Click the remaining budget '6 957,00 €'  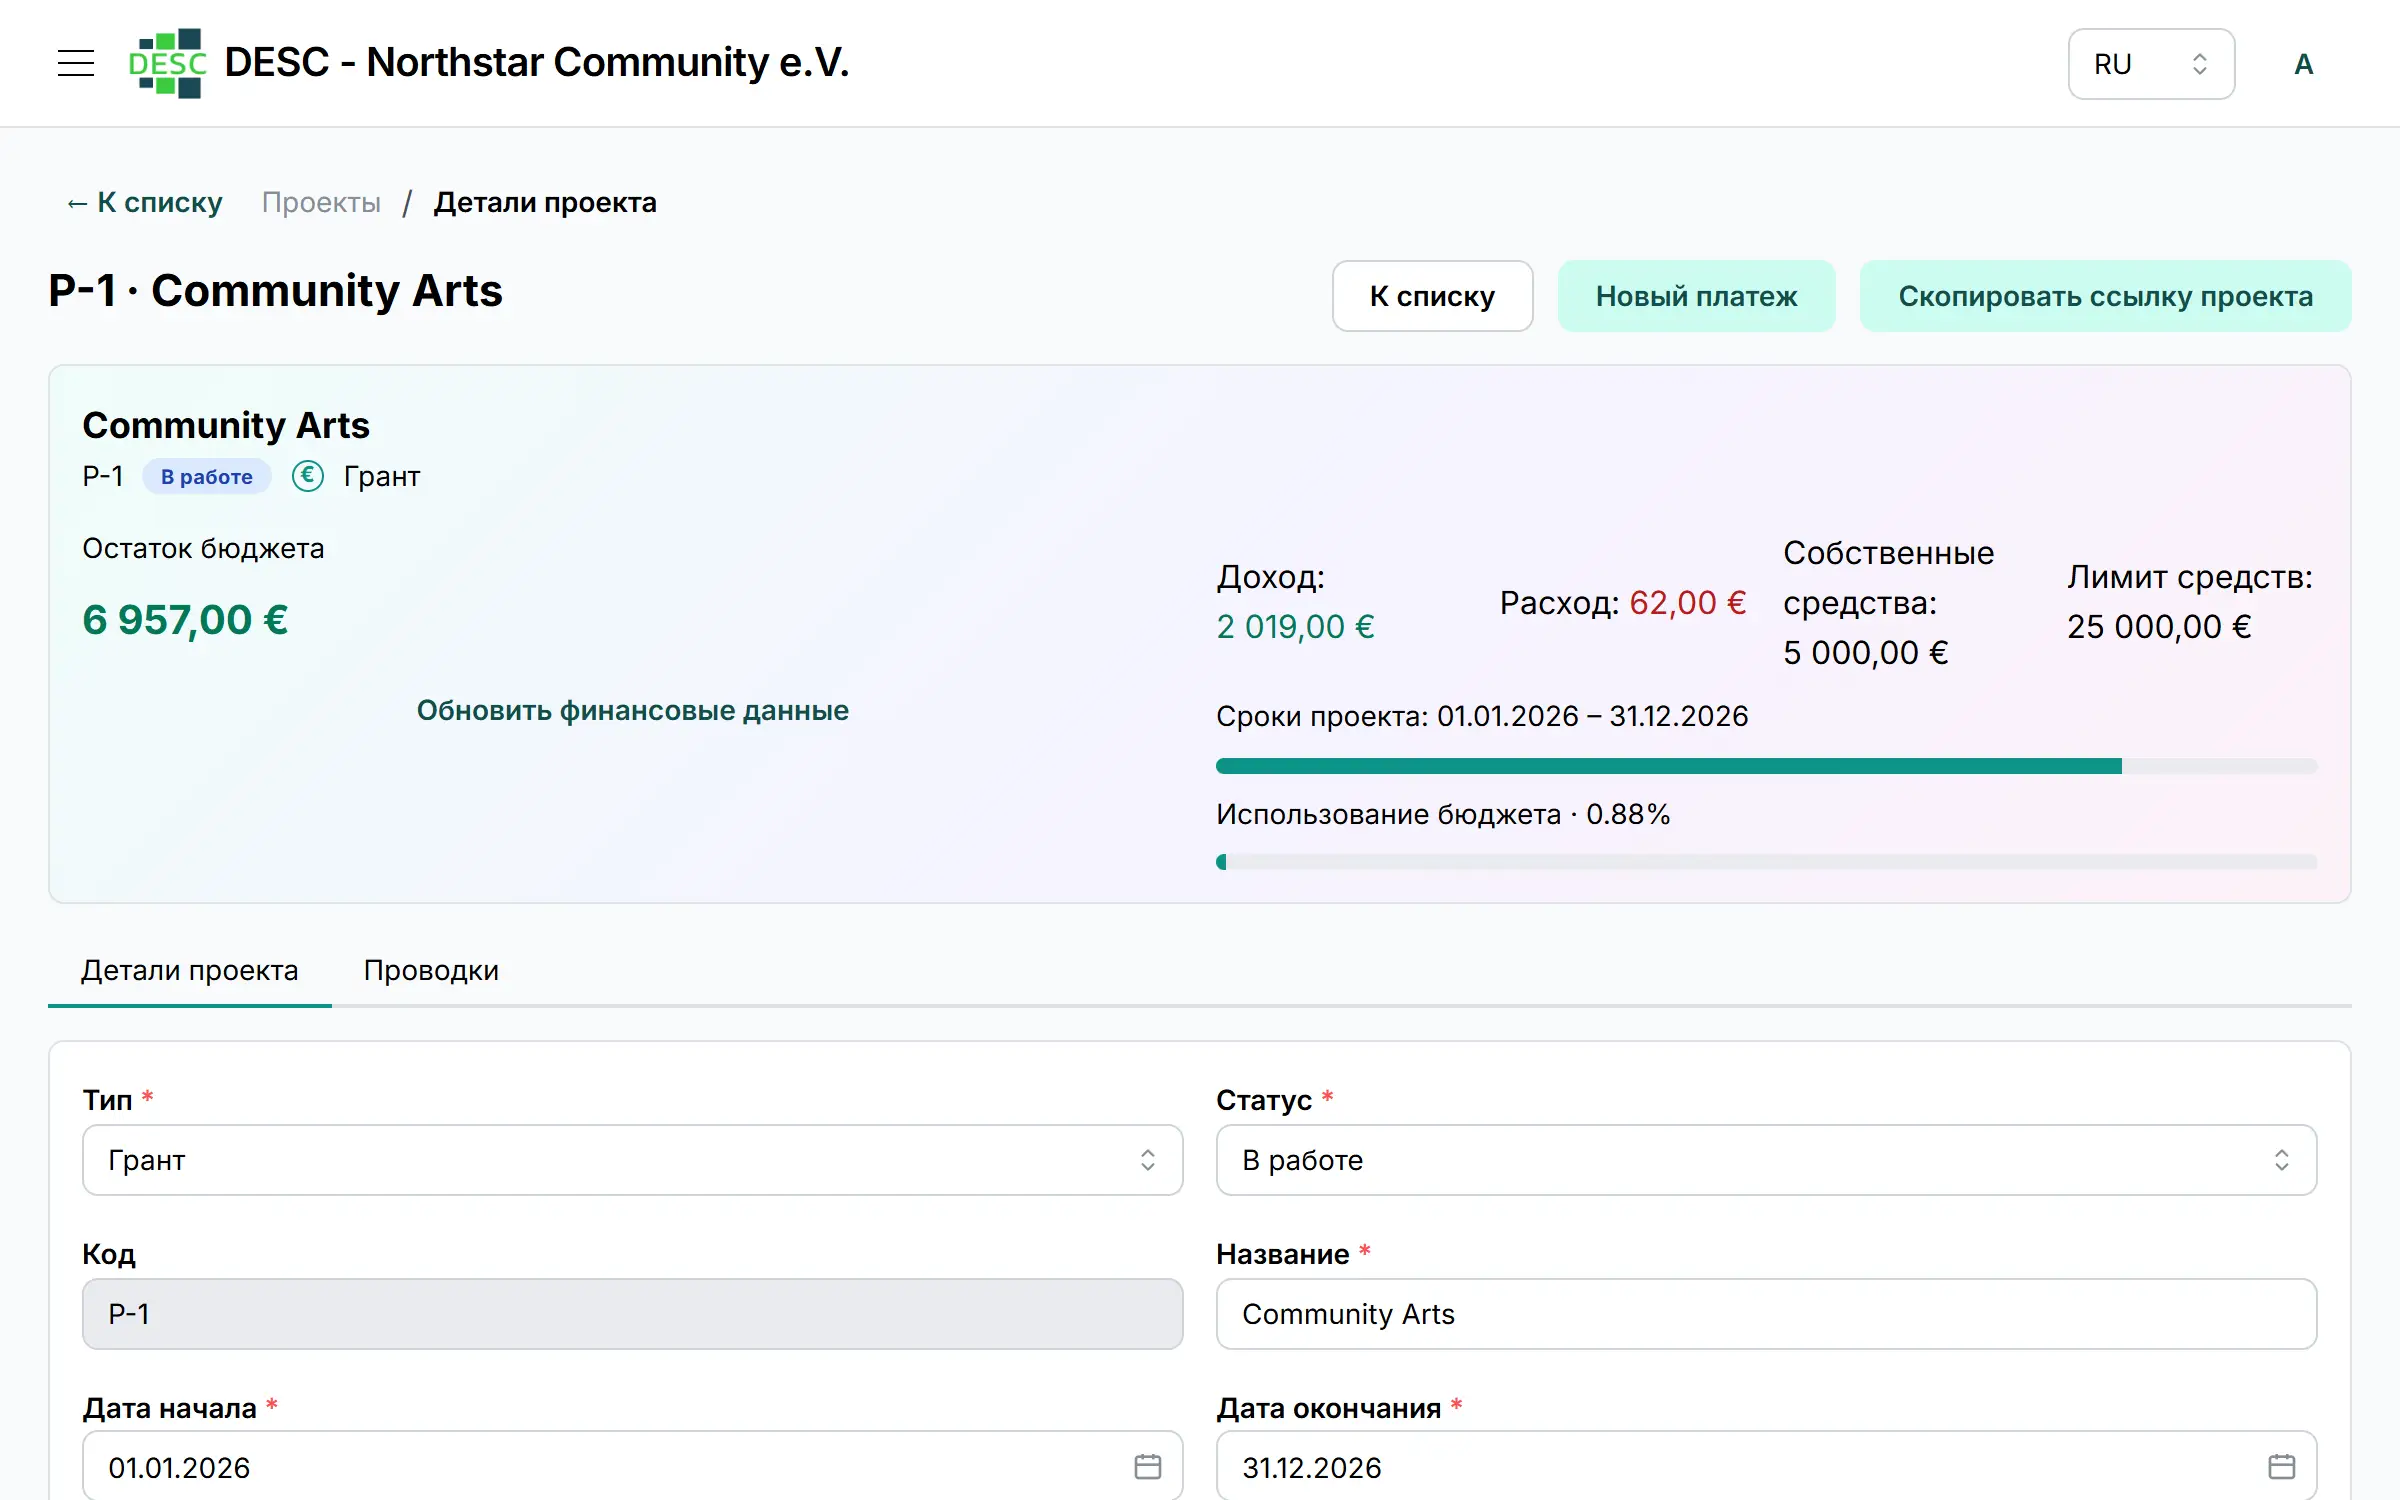(185, 620)
